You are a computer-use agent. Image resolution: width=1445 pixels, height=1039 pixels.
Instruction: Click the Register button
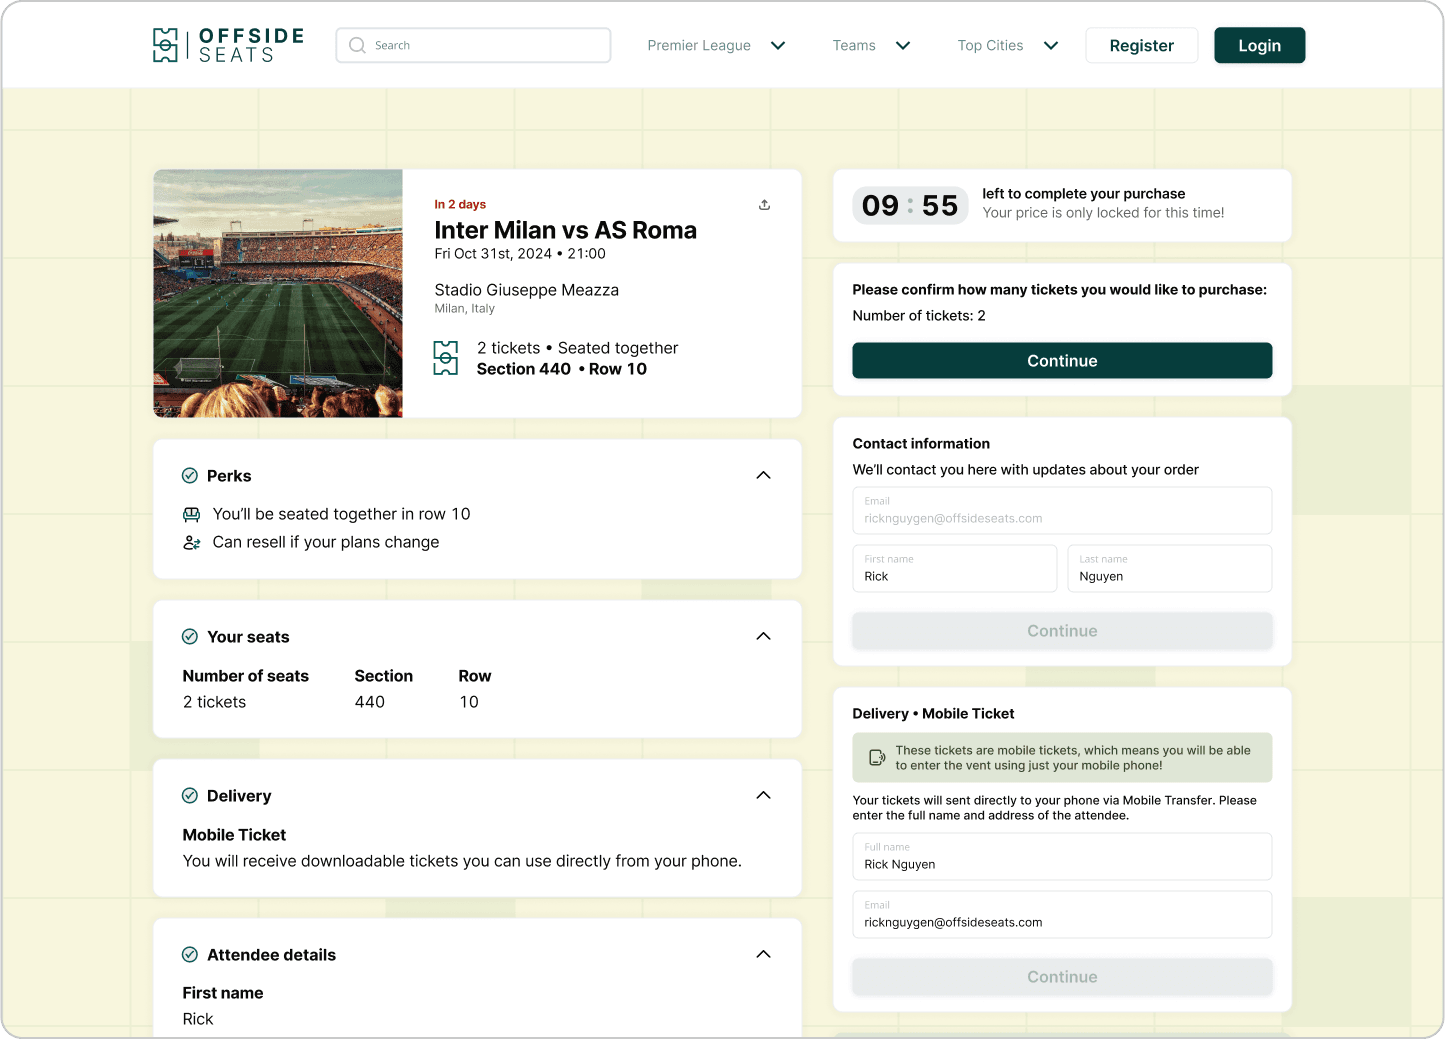click(1141, 45)
